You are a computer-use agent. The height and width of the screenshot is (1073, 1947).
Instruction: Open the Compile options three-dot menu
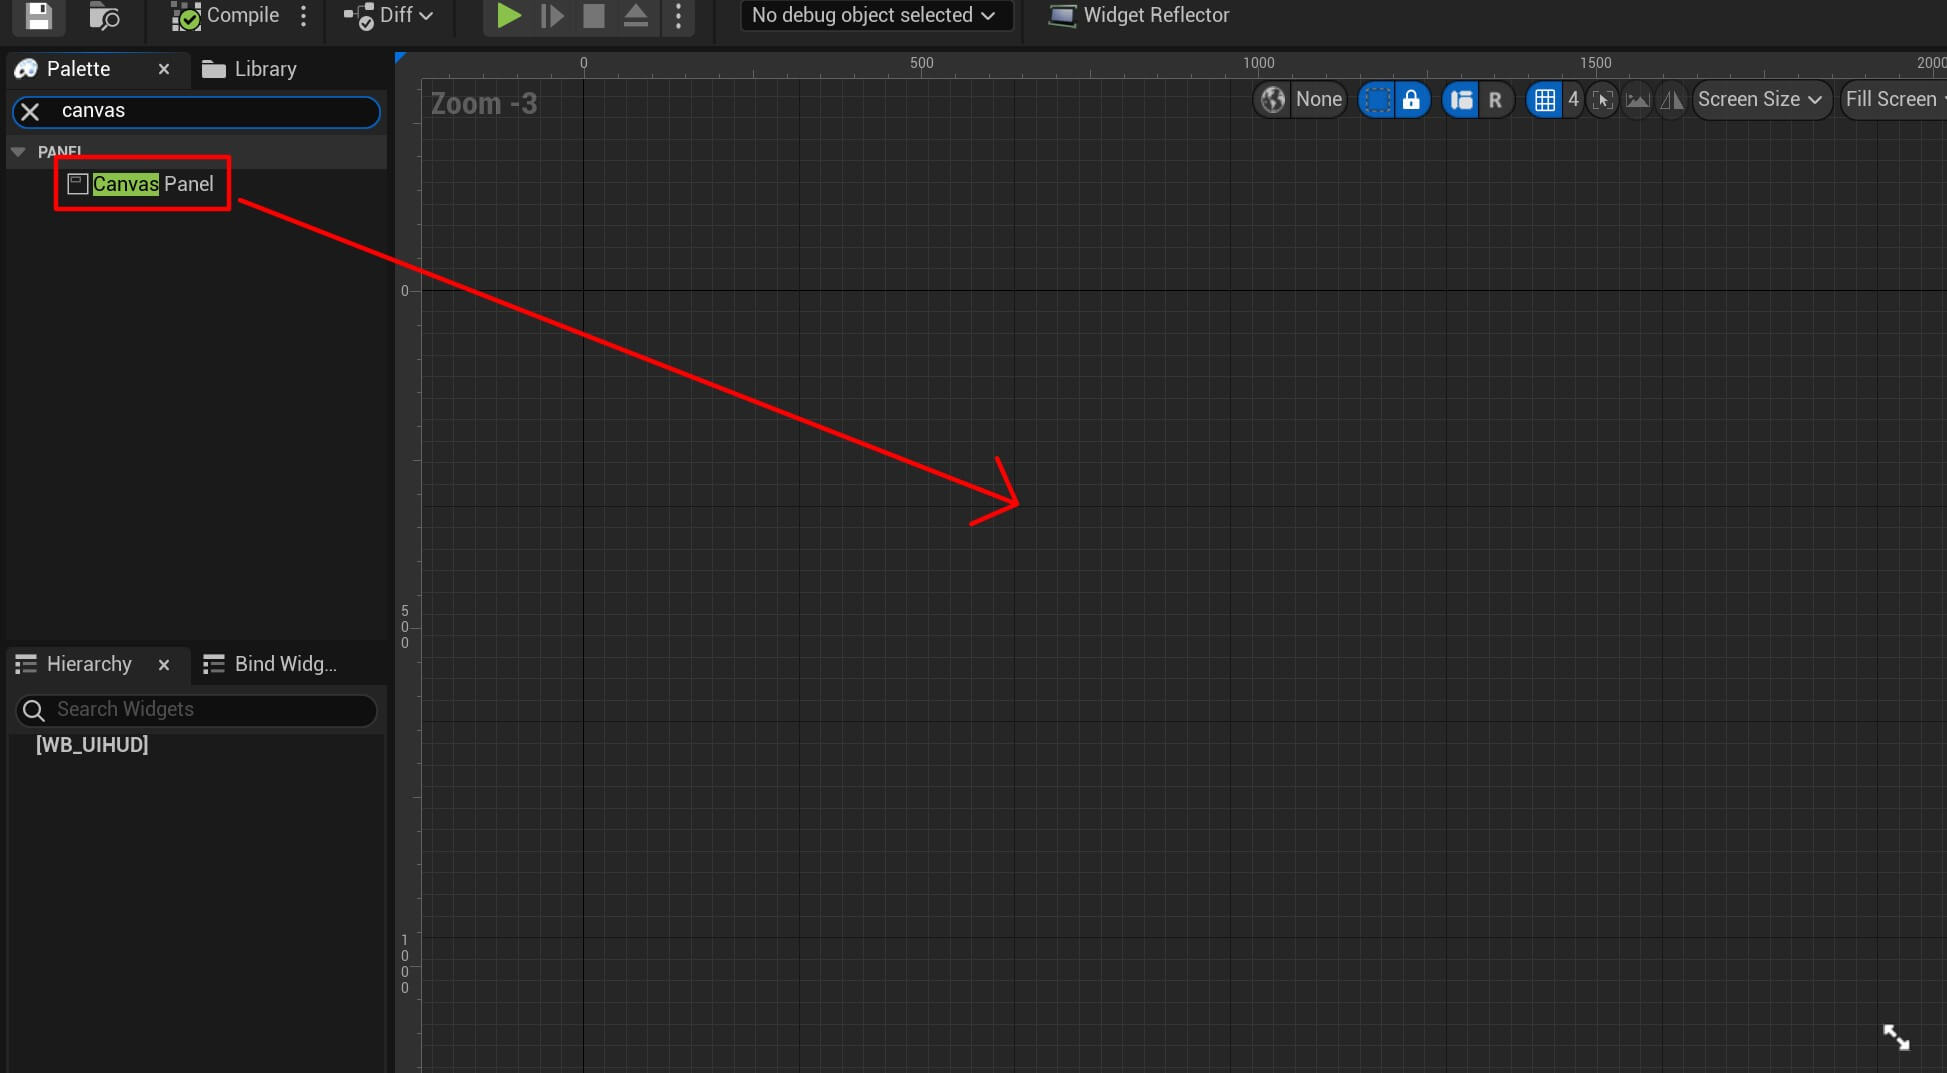pyautogui.click(x=304, y=16)
